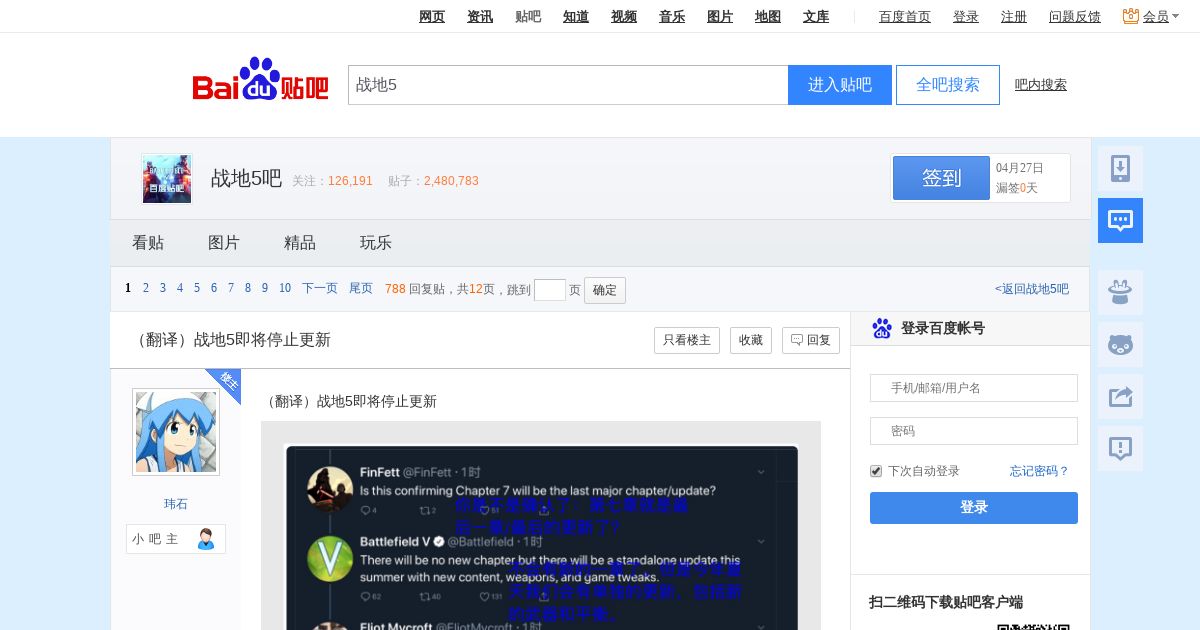Viewport: 1200px width, 630px height.
Task: Focus the 手机/邮箱/用户名 field
Action: (x=974, y=388)
